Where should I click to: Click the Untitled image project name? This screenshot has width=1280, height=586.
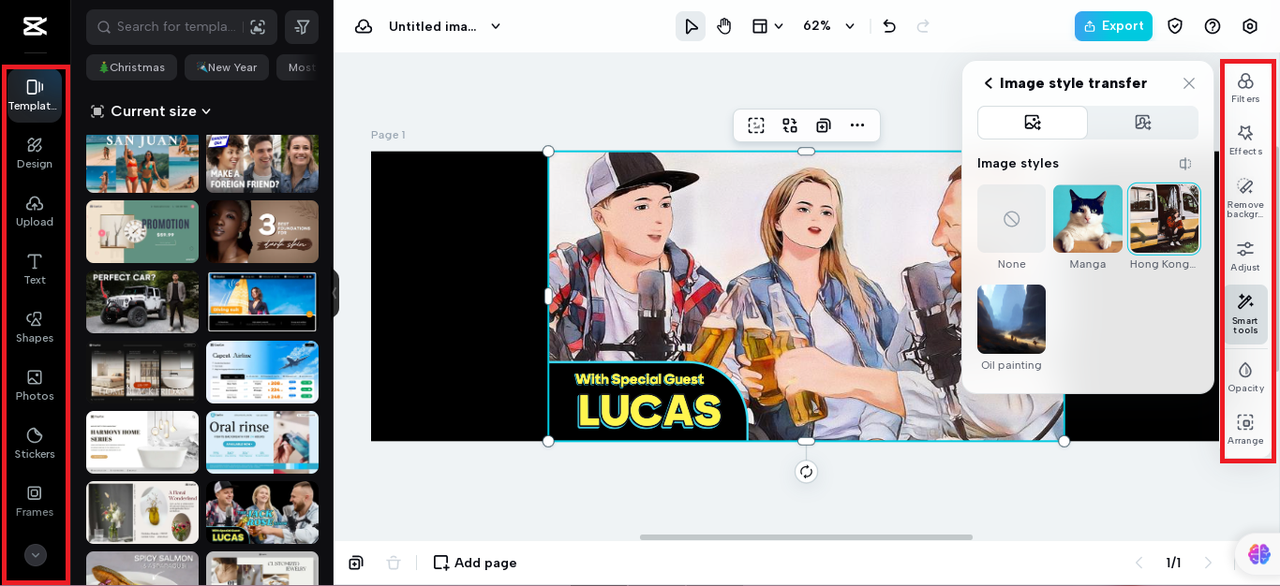[x=433, y=26]
